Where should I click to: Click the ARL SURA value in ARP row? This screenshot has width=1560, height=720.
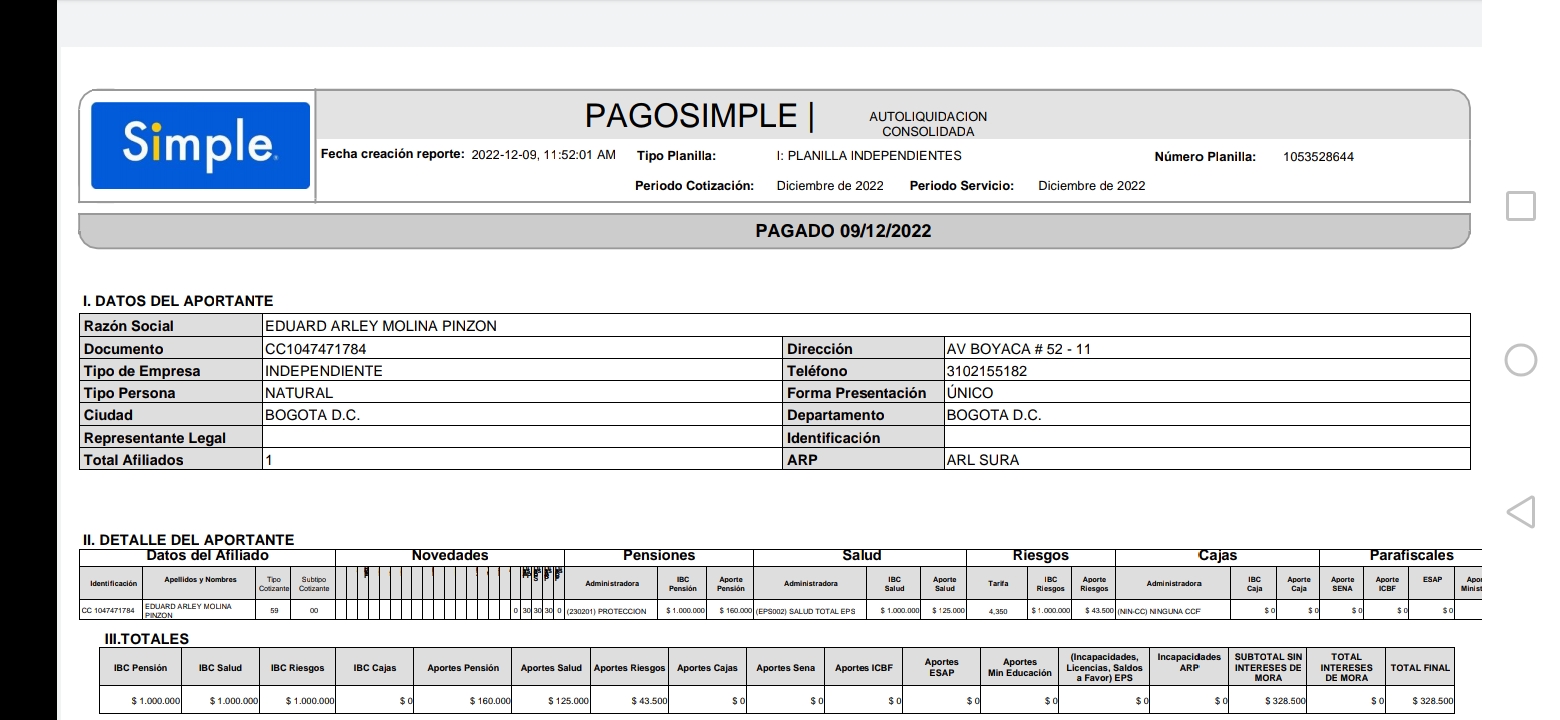[x=982, y=460]
